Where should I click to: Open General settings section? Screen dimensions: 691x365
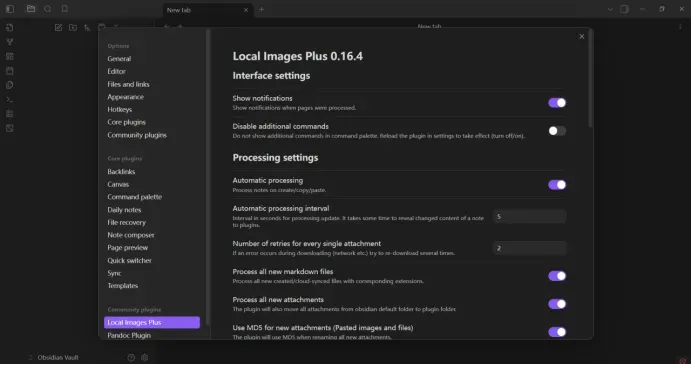[x=119, y=59]
